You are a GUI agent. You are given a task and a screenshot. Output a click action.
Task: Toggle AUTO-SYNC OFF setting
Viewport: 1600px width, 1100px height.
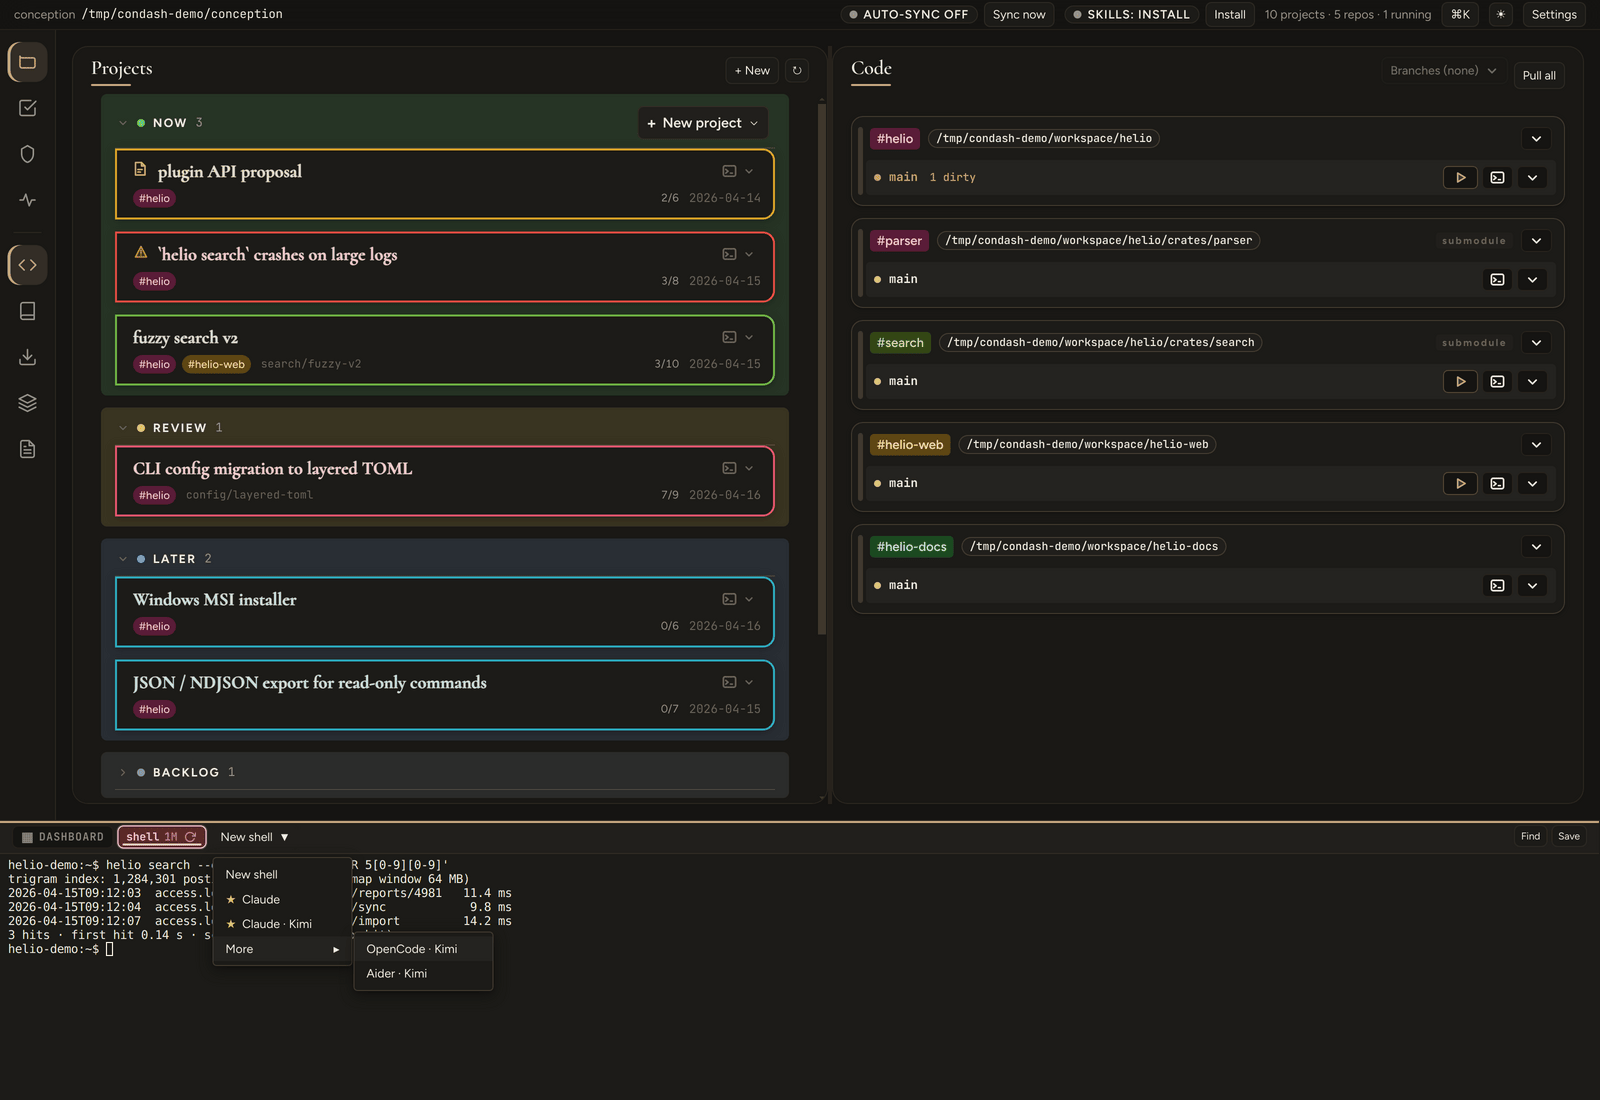908,14
